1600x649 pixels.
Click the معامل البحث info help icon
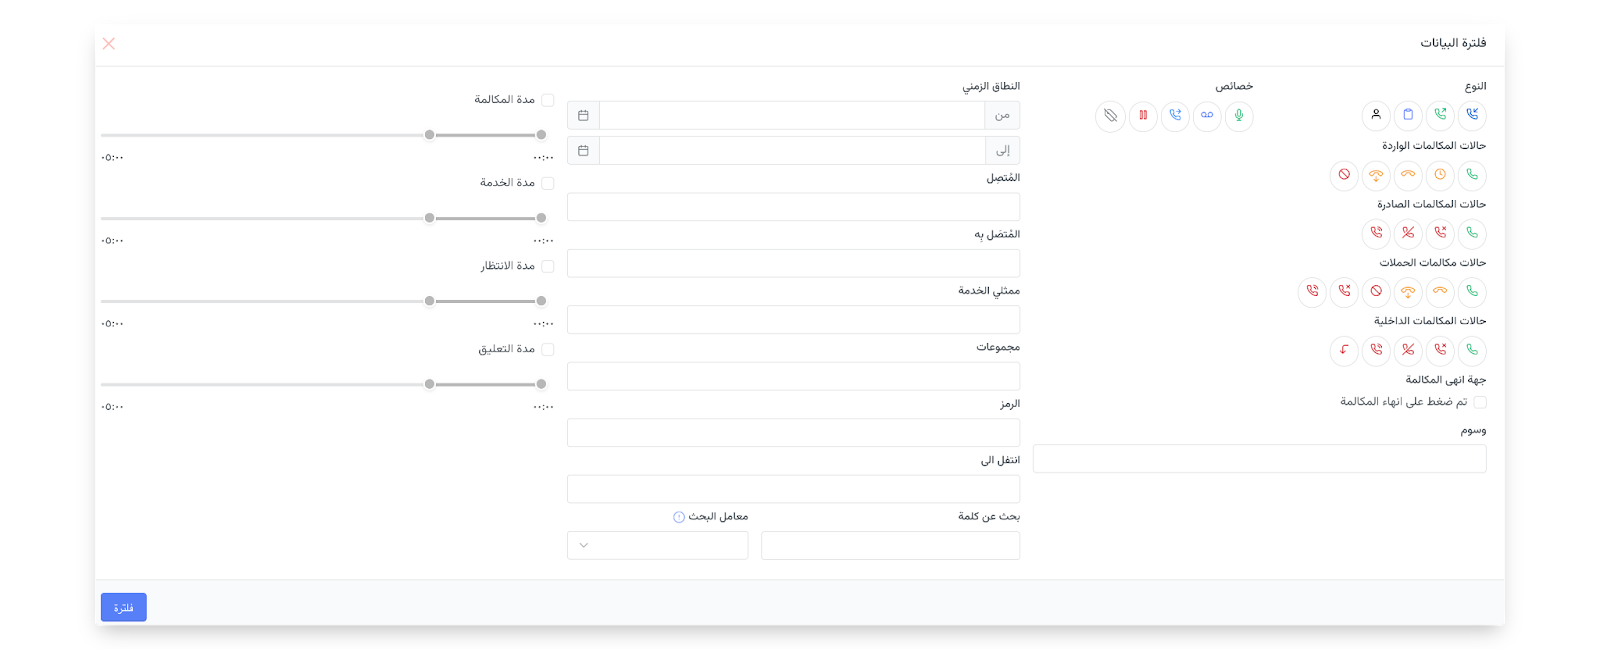(x=679, y=517)
